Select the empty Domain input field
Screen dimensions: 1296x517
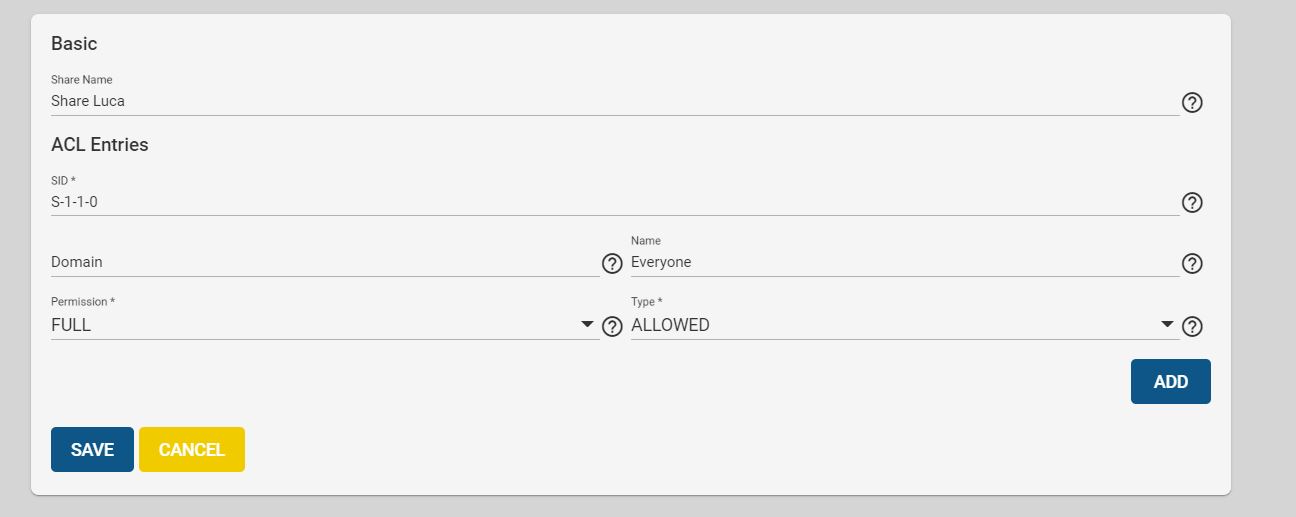[325, 262]
